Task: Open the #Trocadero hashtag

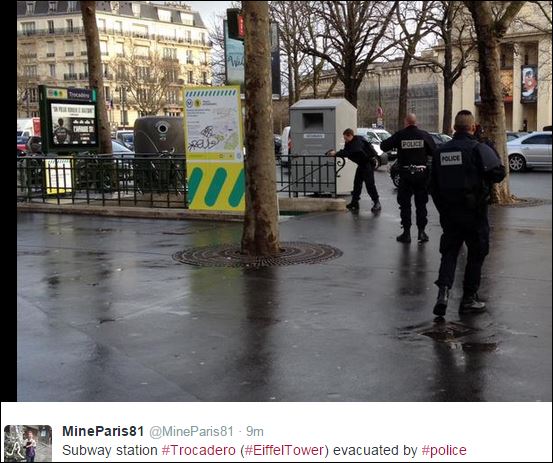Action: (x=199, y=450)
